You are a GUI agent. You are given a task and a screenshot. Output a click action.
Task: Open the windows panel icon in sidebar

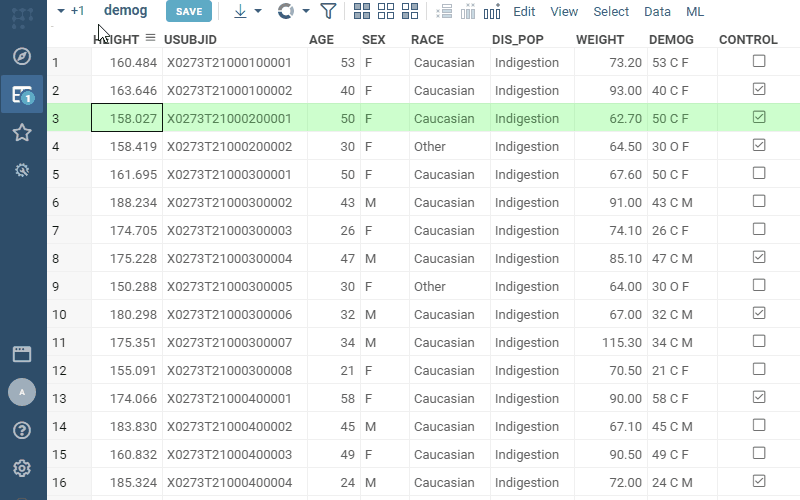coord(22,354)
